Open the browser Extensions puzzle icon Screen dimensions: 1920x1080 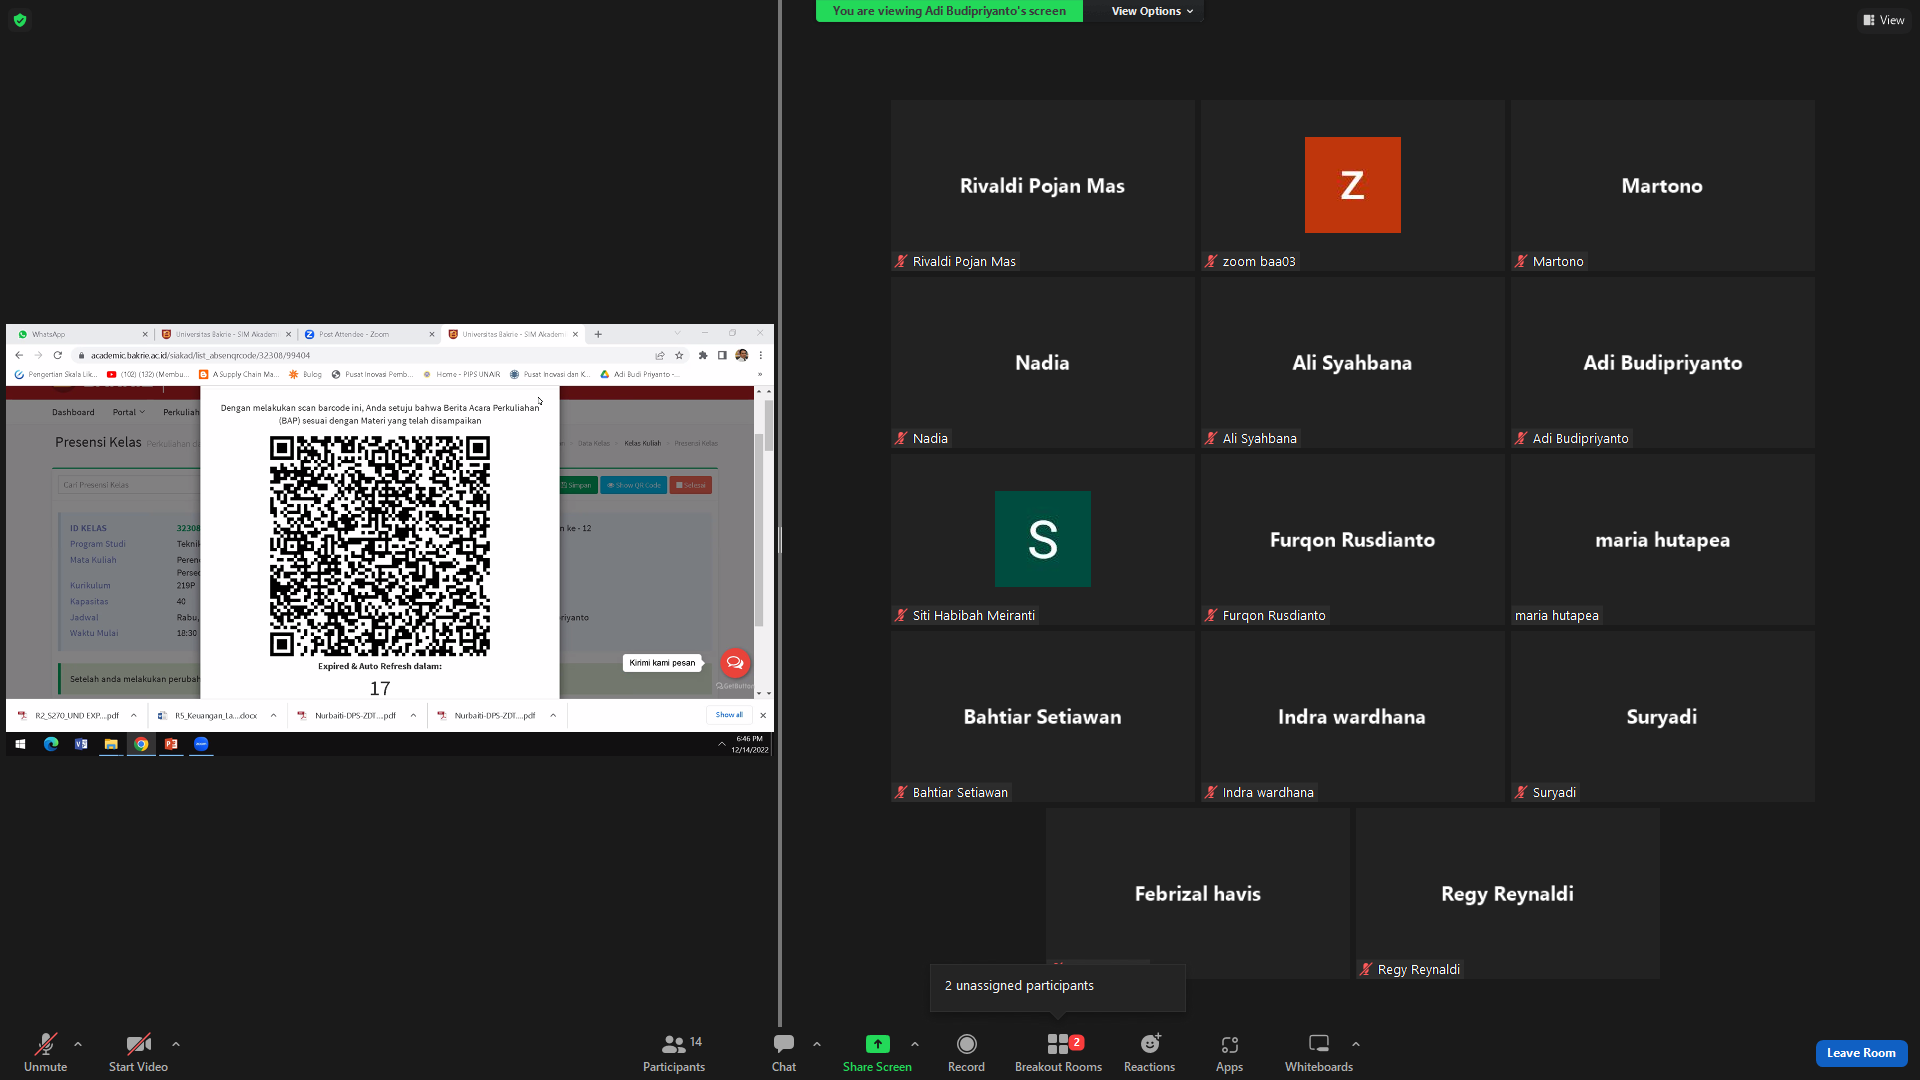tap(703, 355)
